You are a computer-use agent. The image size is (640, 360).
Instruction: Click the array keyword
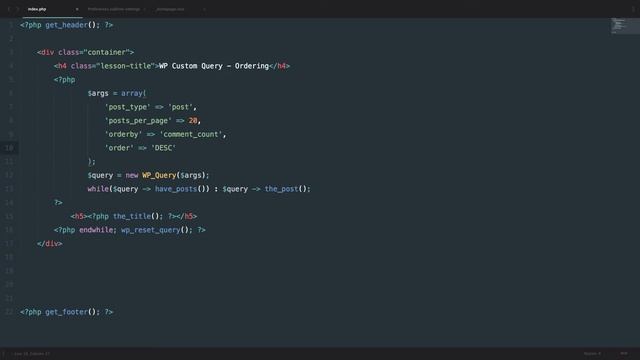pyautogui.click(x=131, y=93)
